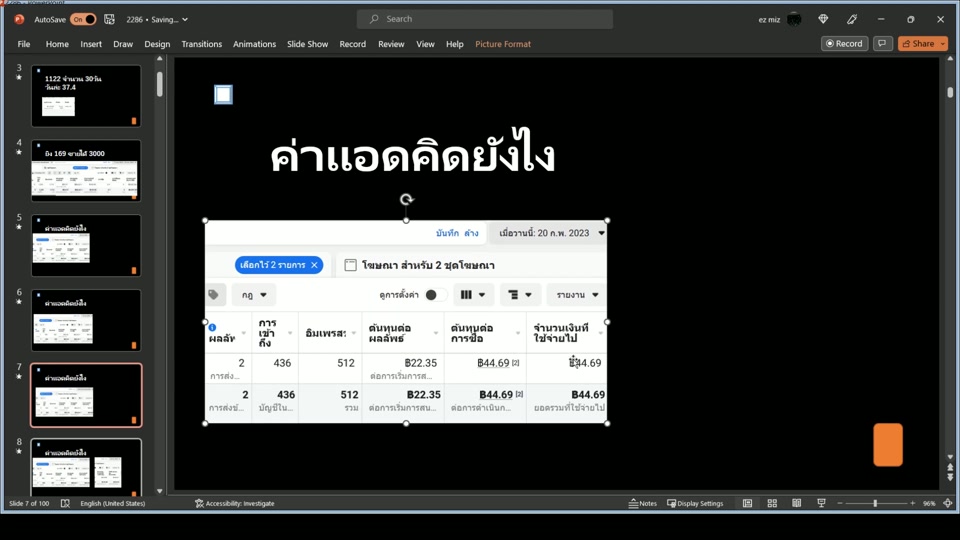The width and height of the screenshot is (960, 540).
Task: Open the Insert ribbon tab
Action: (91, 44)
